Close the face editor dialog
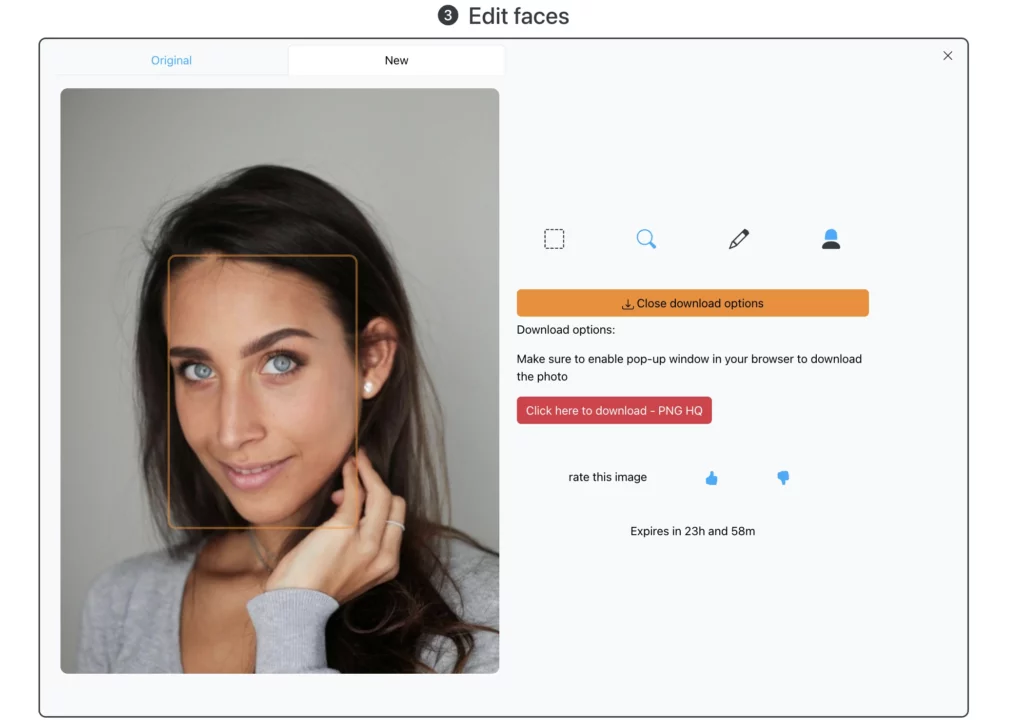 pyautogui.click(x=947, y=56)
